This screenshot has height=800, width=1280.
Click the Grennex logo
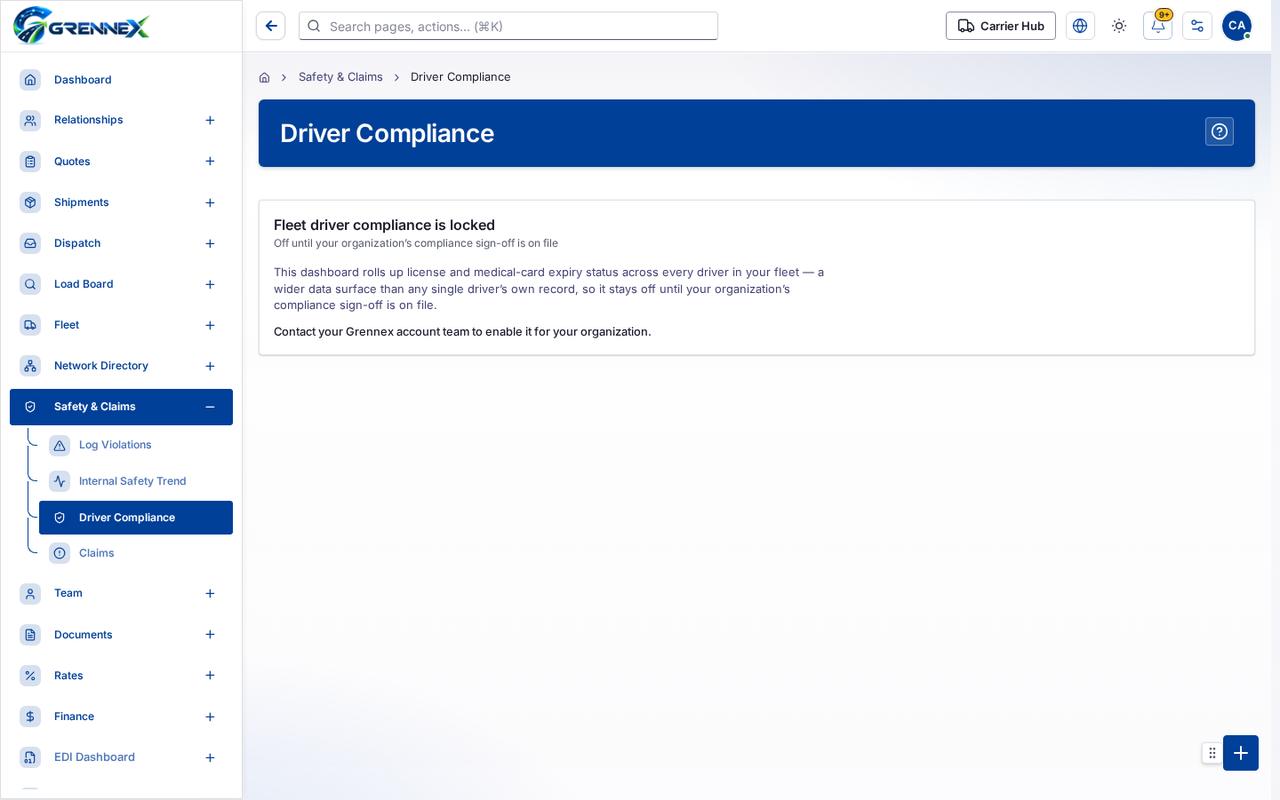click(81, 25)
